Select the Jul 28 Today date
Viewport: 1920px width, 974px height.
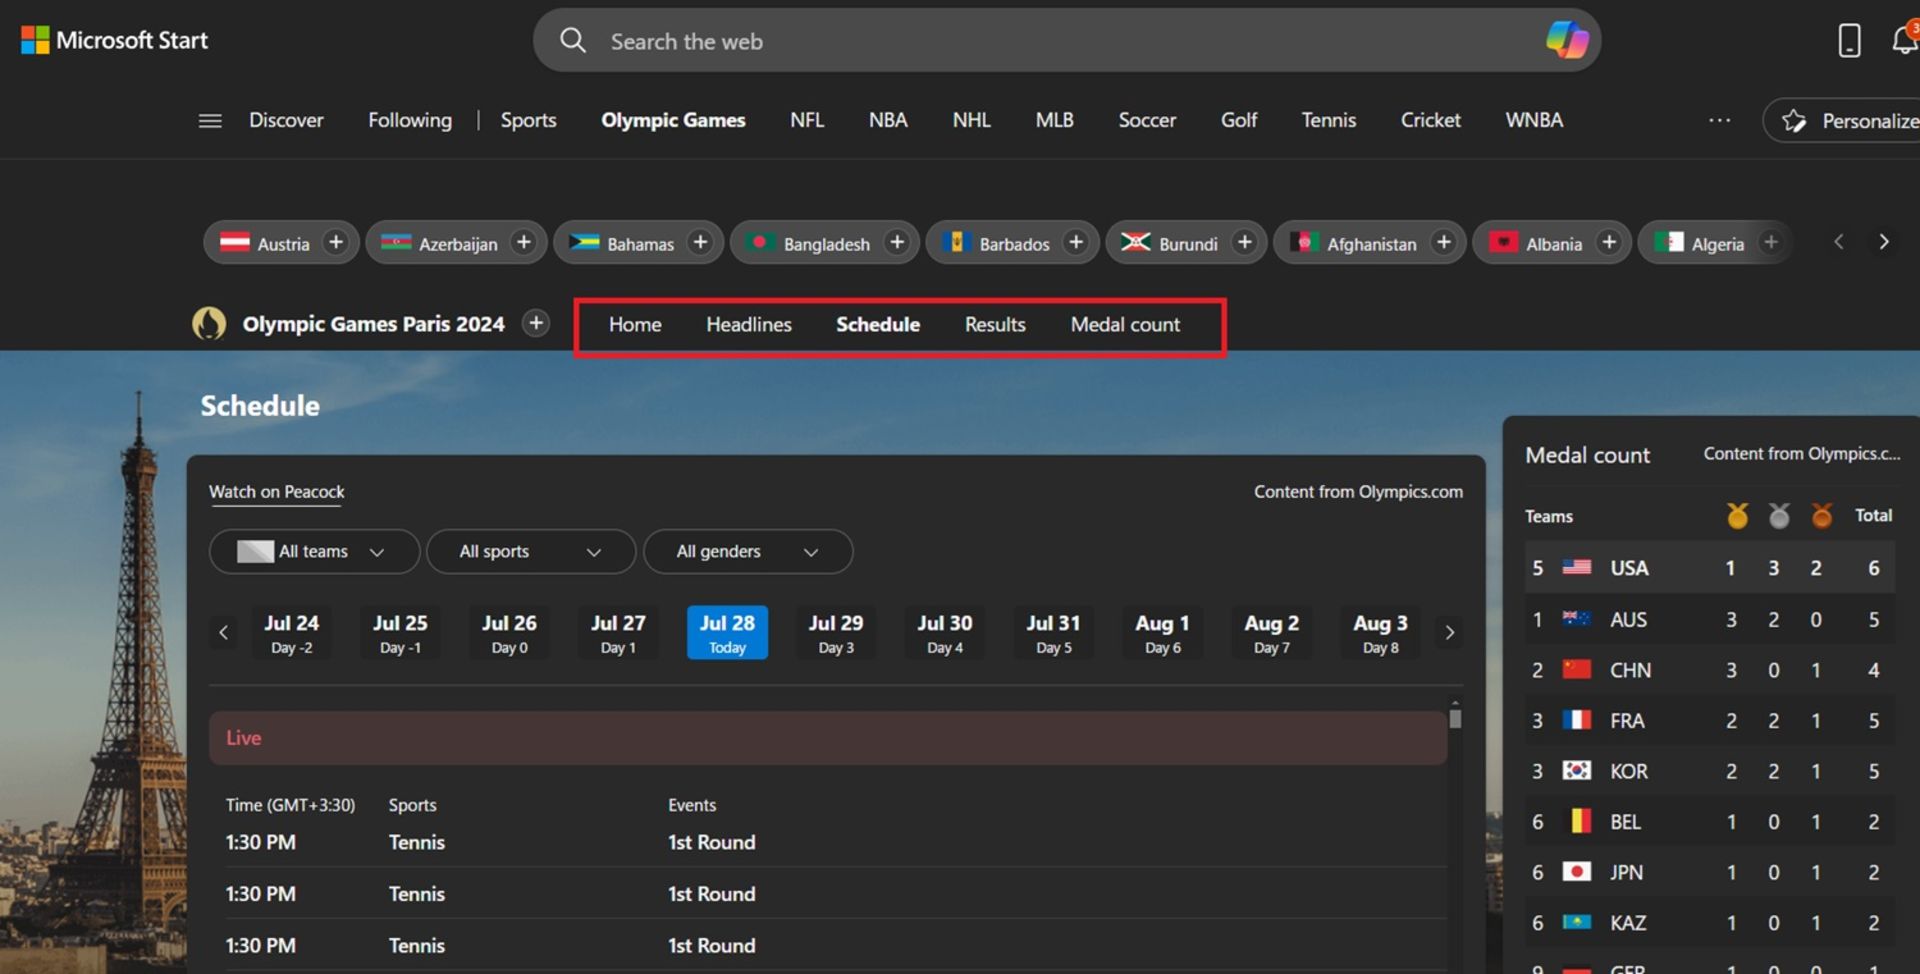click(727, 632)
